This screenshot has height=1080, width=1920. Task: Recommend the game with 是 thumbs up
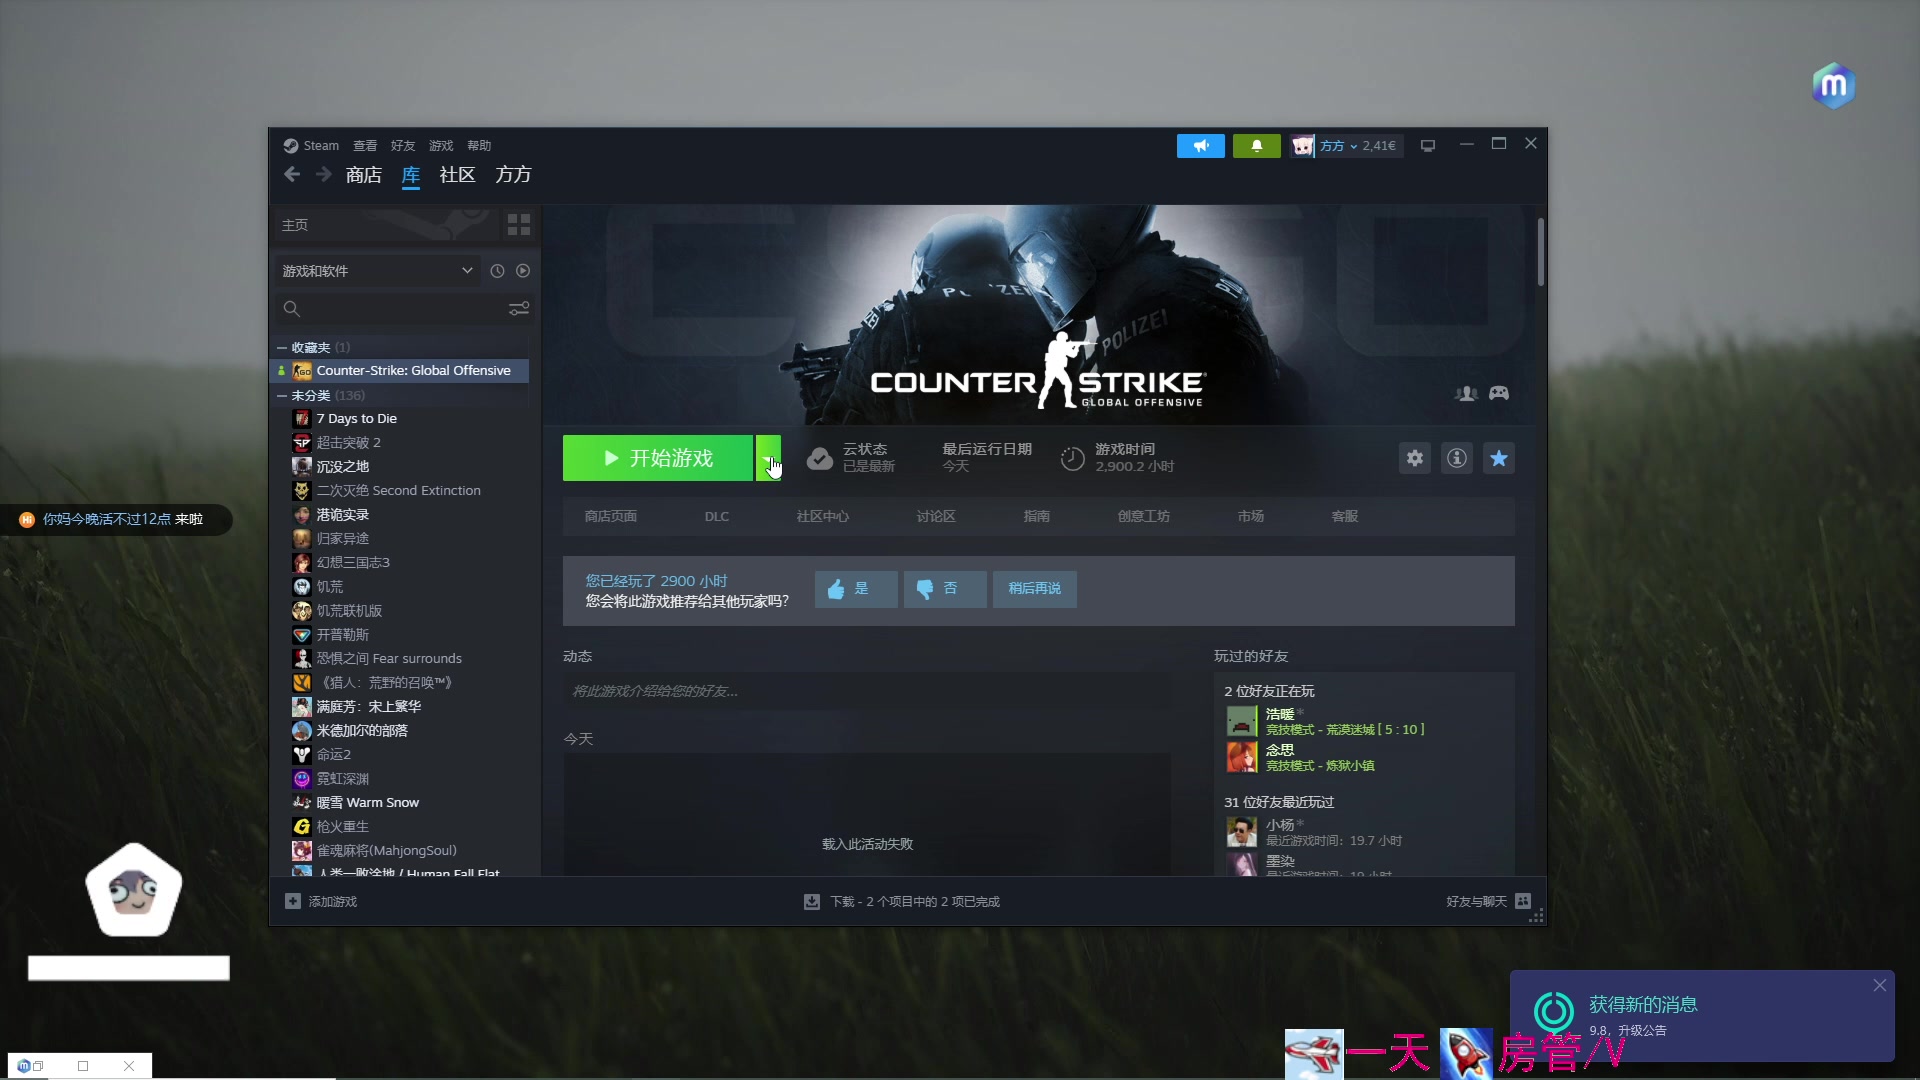(x=855, y=589)
